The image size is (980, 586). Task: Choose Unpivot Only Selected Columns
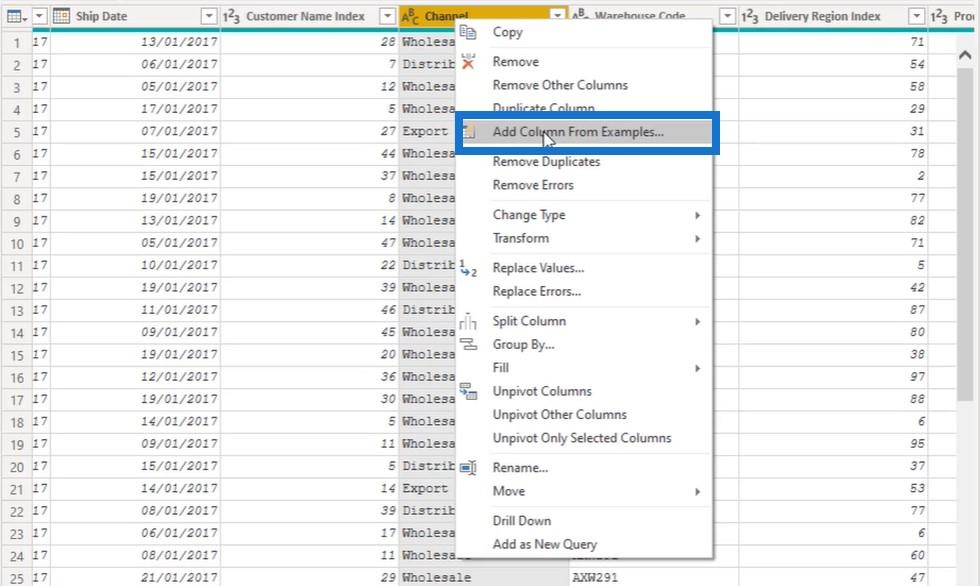coord(582,438)
